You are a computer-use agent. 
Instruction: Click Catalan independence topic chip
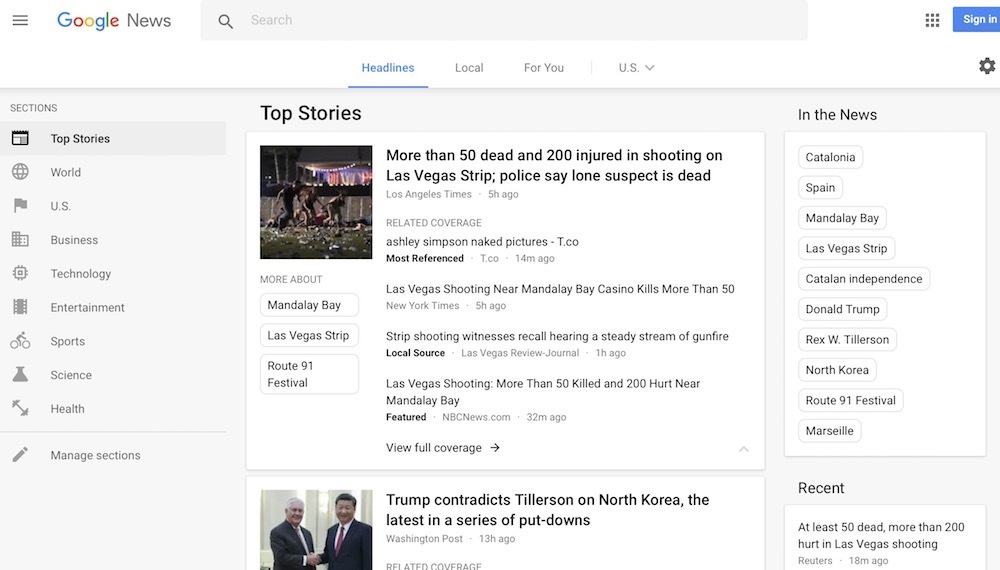coord(864,279)
